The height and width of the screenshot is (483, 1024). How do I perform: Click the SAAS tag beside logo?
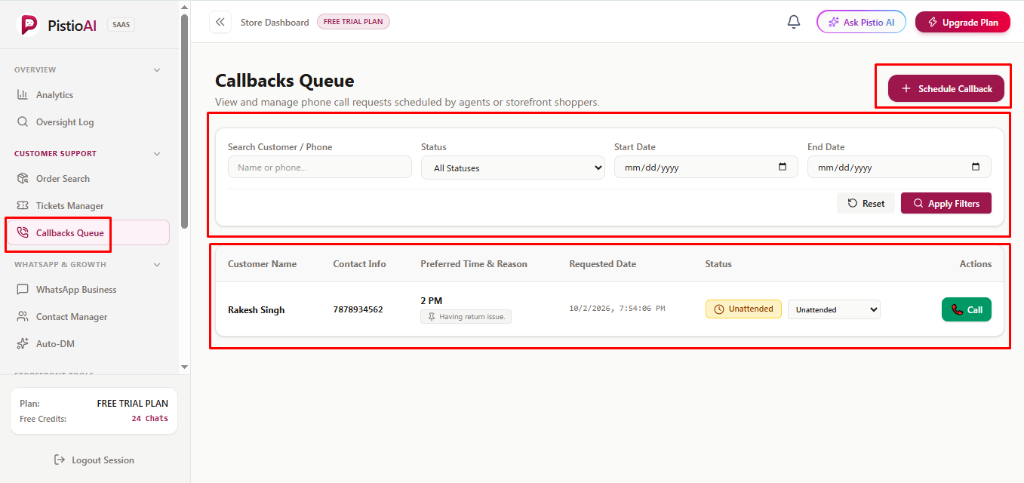tap(121, 25)
